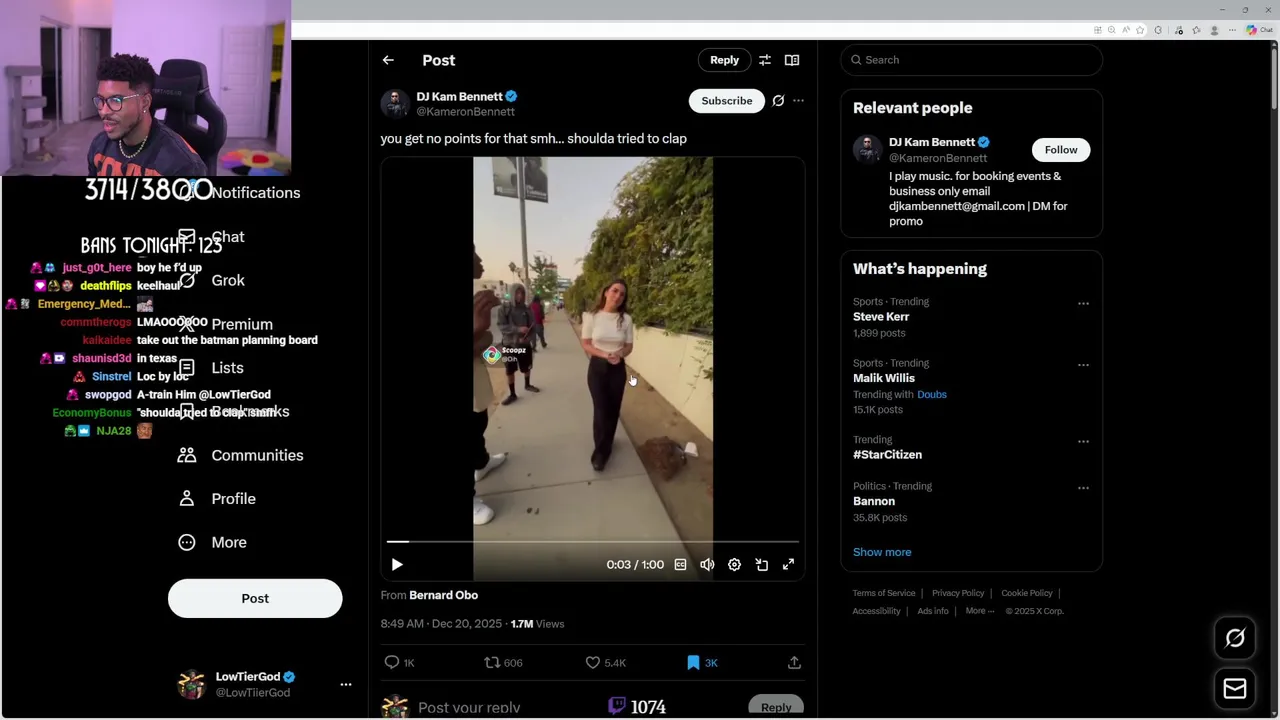Play the video

[x=397, y=564]
